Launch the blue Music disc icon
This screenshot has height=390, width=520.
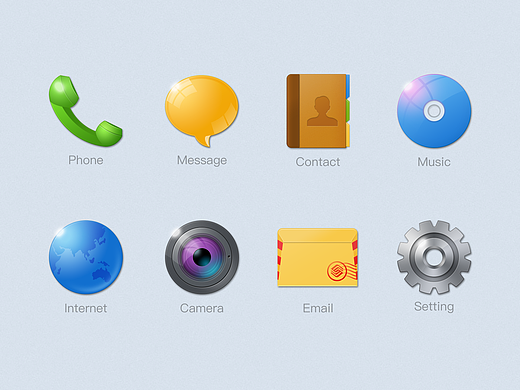click(x=434, y=111)
